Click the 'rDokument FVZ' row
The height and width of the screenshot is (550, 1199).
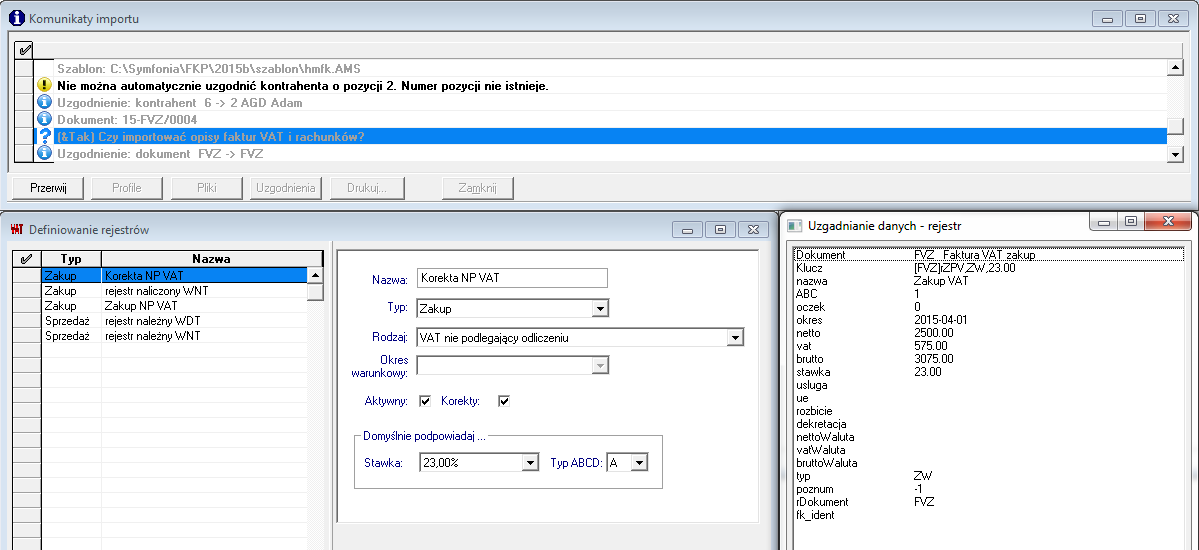tap(989, 502)
